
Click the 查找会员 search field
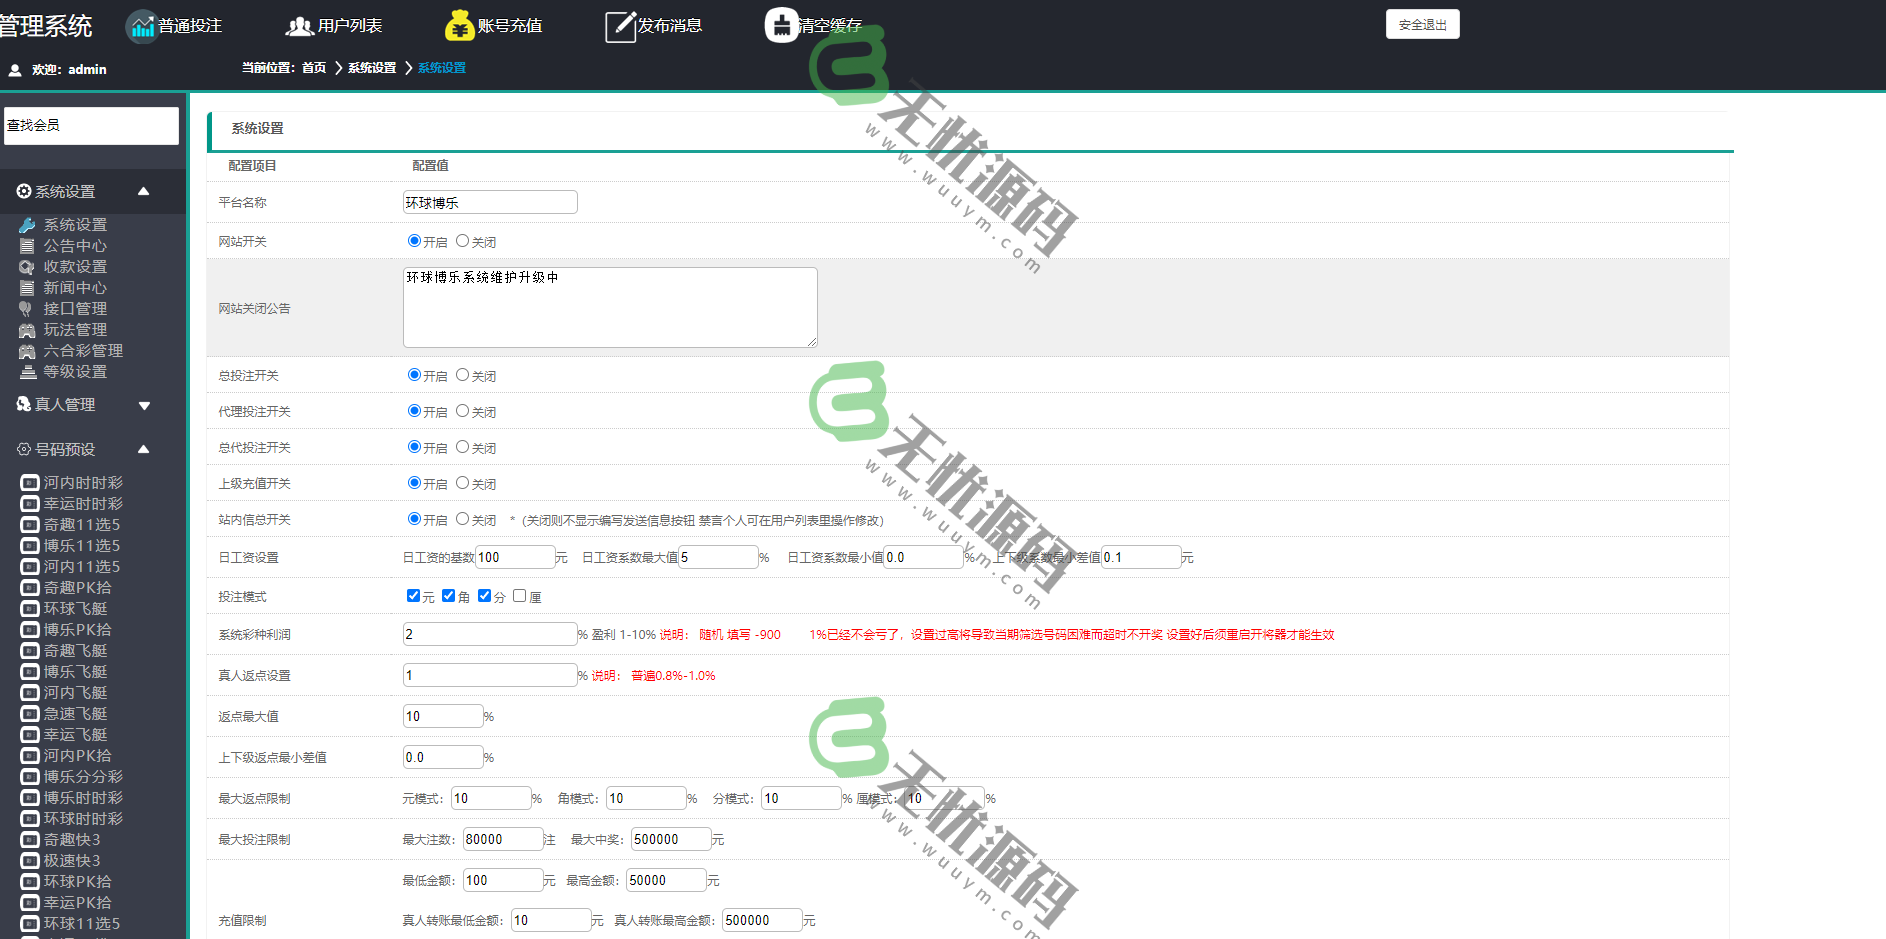(x=91, y=125)
